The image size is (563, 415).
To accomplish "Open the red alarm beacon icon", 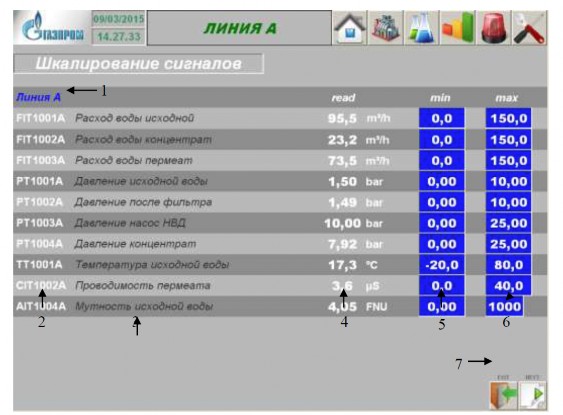I will tap(493, 28).
